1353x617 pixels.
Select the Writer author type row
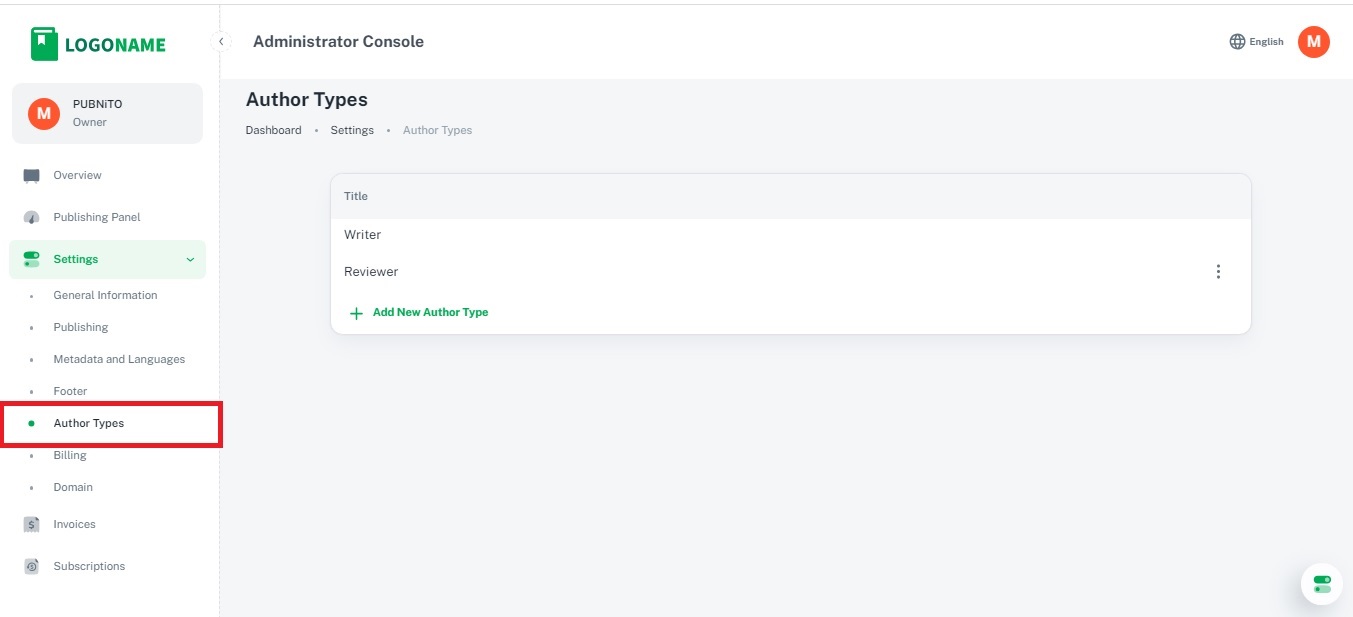363,235
